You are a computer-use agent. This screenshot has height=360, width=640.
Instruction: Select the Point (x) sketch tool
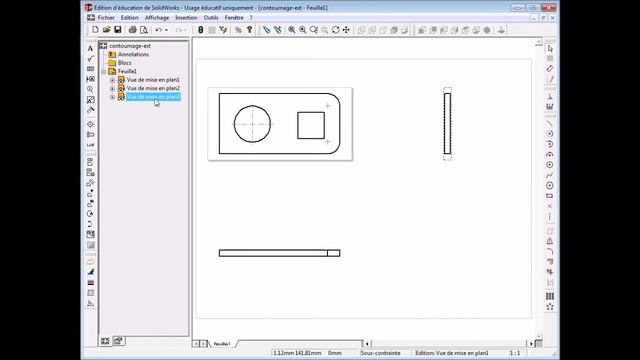point(550,206)
